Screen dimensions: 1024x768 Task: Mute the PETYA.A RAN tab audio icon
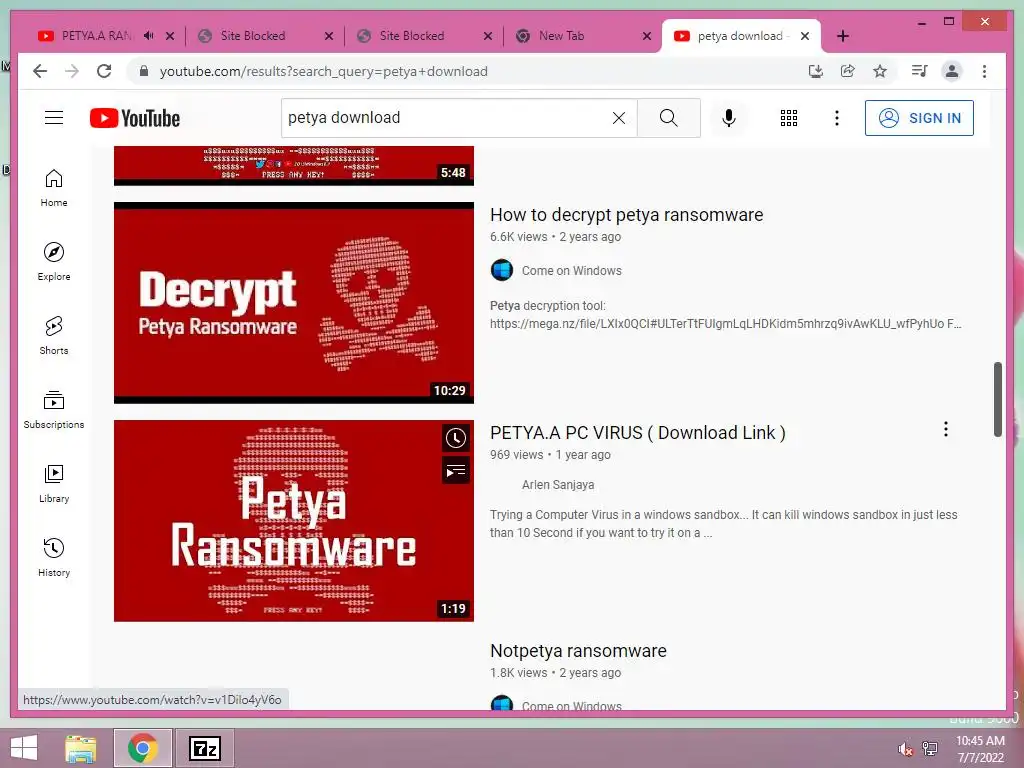tap(148, 36)
